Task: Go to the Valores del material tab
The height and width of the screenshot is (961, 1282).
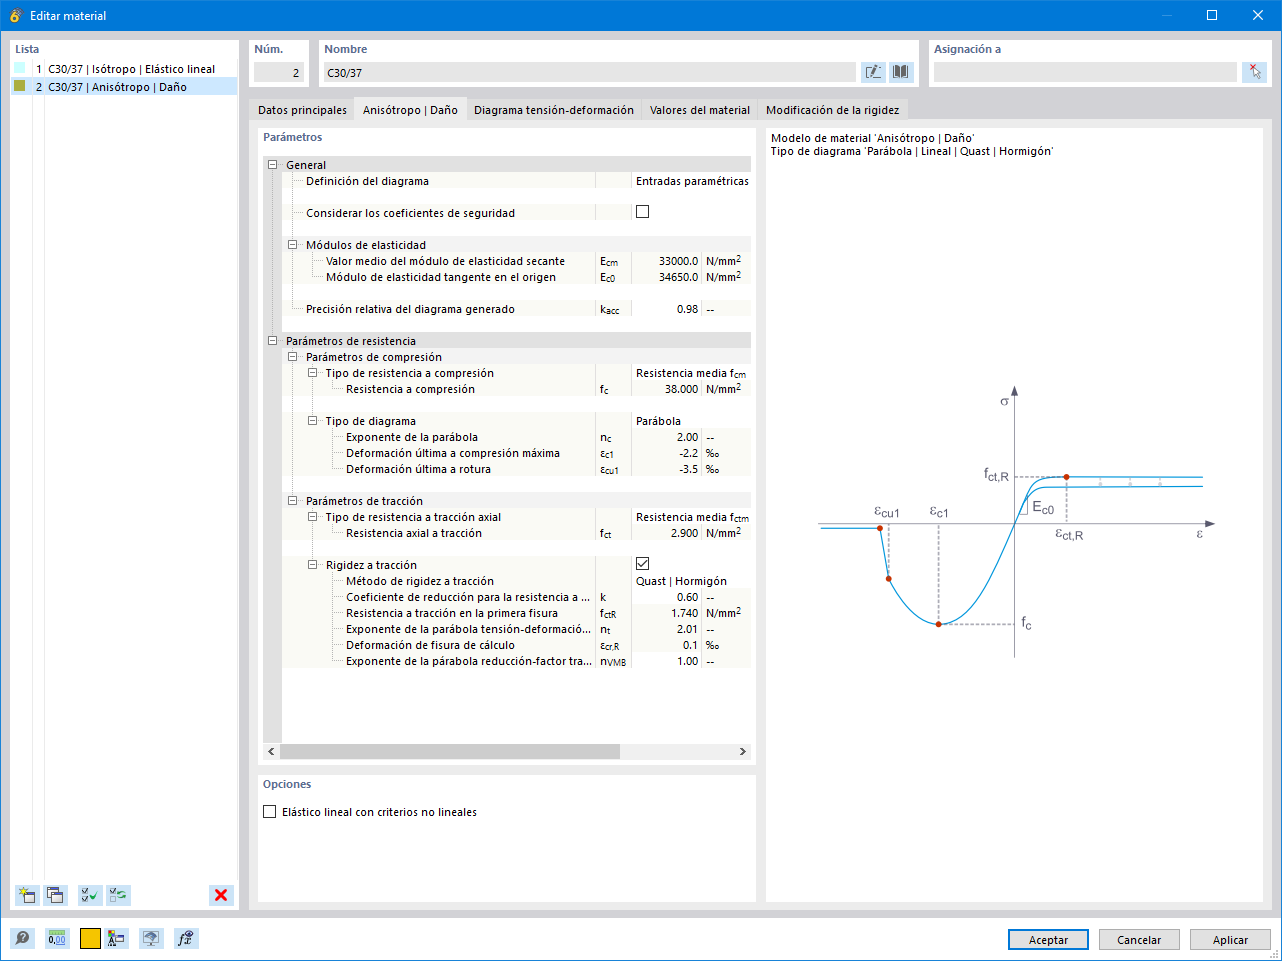Action: pos(700,110)
